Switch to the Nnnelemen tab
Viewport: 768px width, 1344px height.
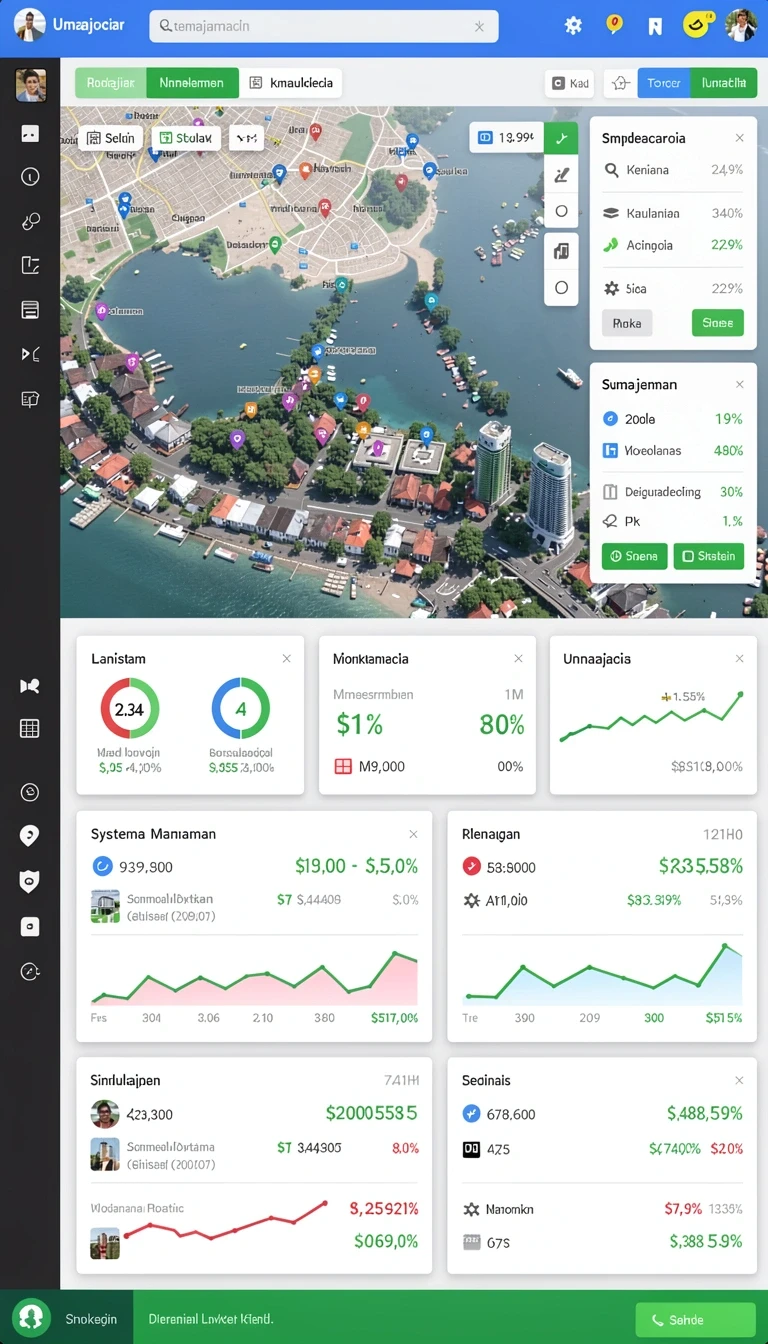coord(192,83)
